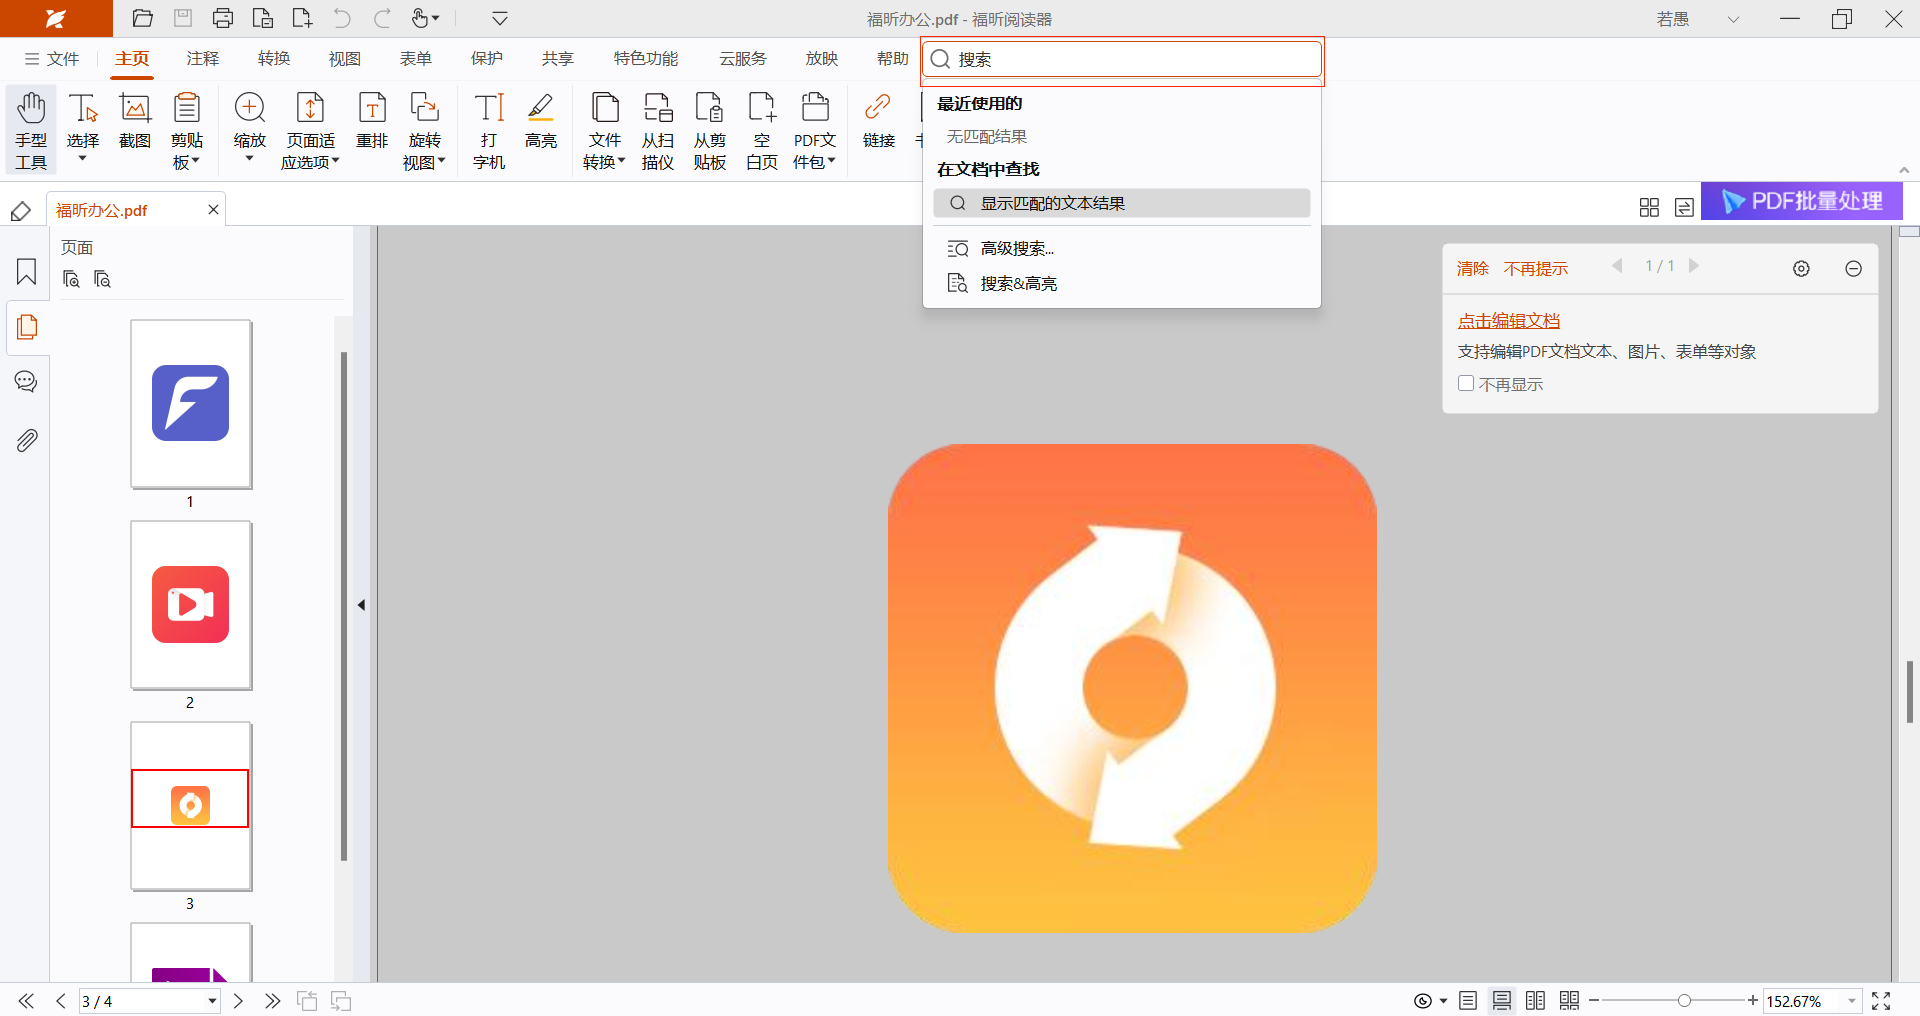Image resolution: width=1920 pixels, height=1016 pixels.
Task: Adjust the zoom slider handle
Action: [1684, 1001]
